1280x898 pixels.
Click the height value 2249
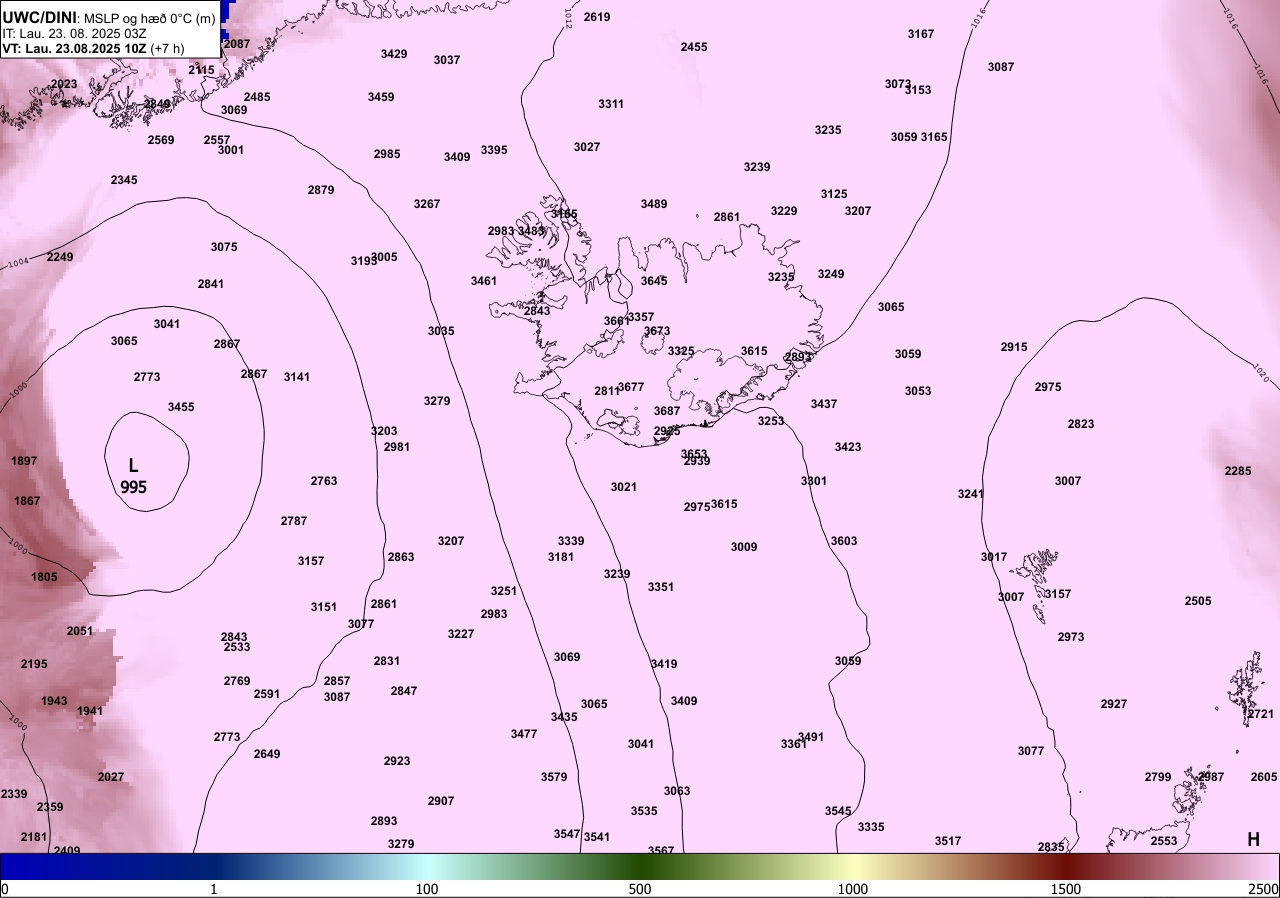coord(60,257)
